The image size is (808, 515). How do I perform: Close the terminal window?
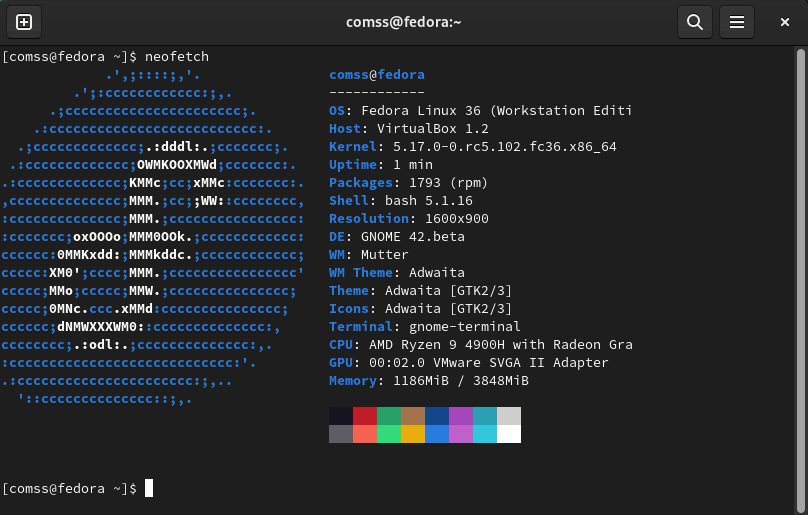pos(784,22)
